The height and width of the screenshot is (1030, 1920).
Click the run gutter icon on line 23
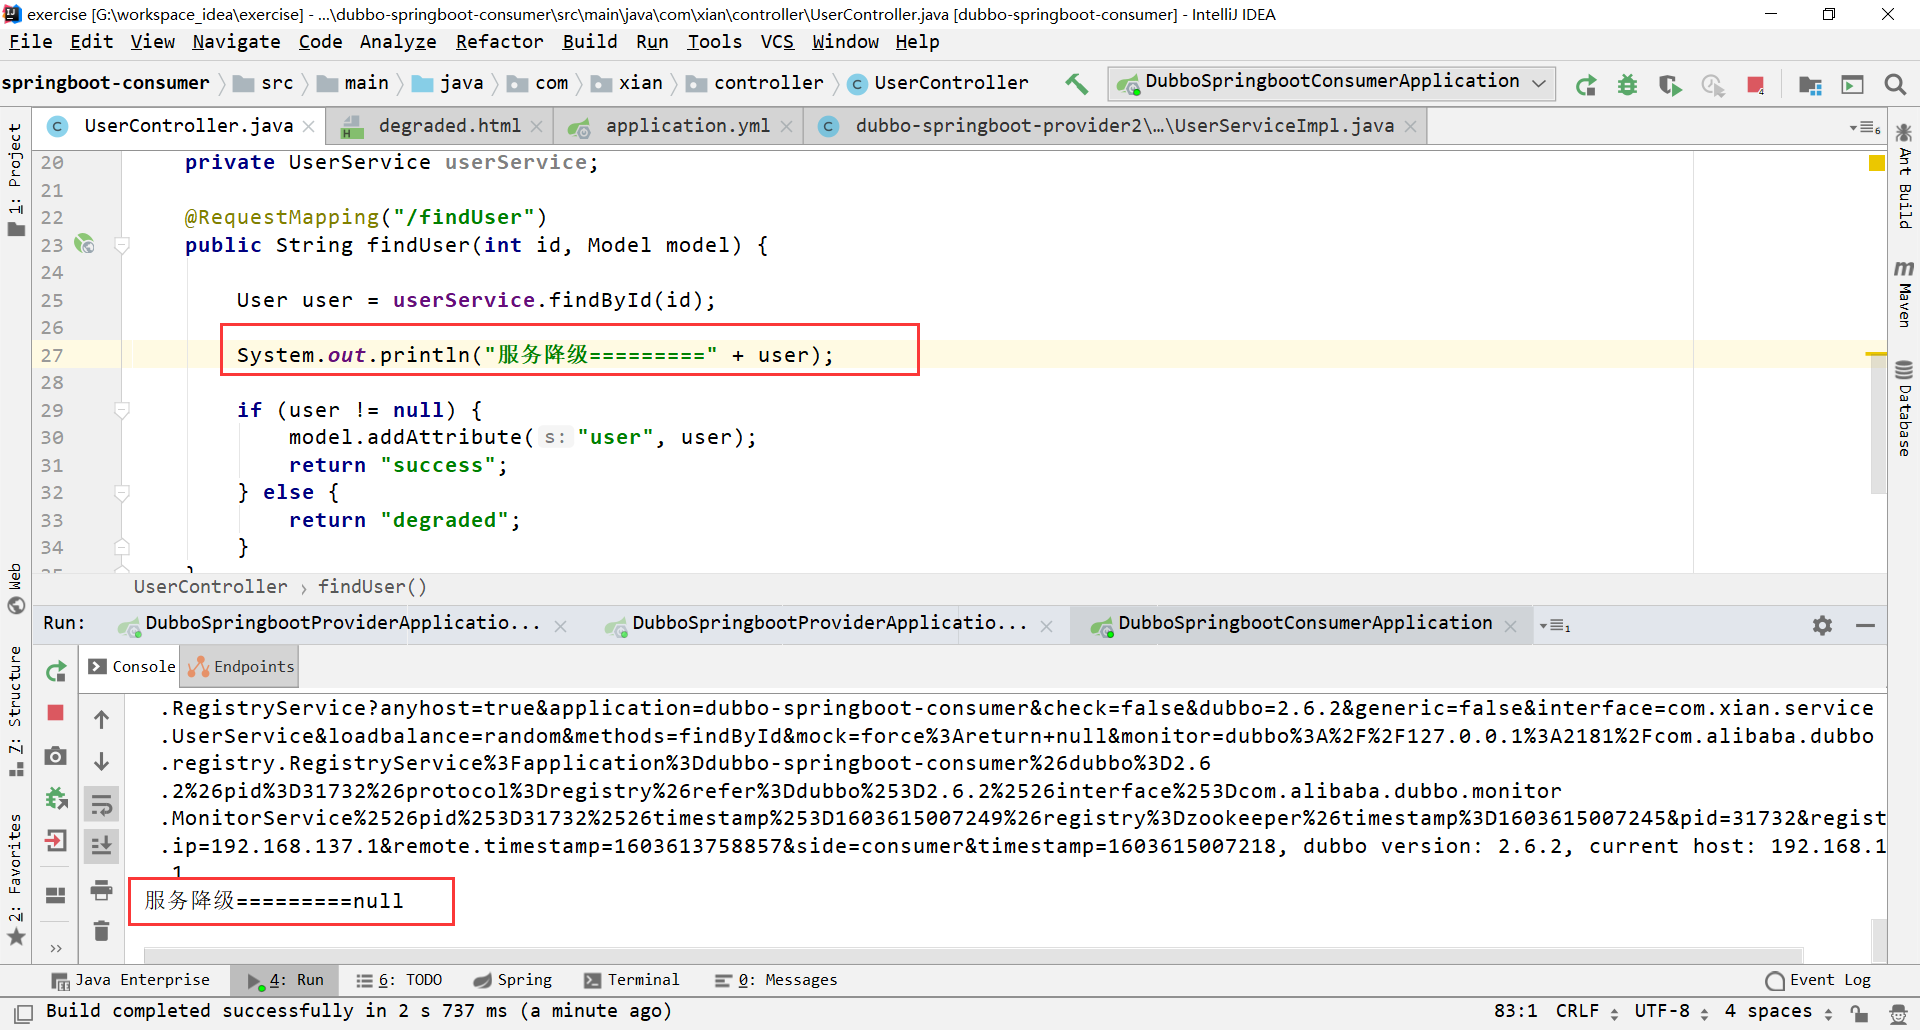click(x=84, y=244)
